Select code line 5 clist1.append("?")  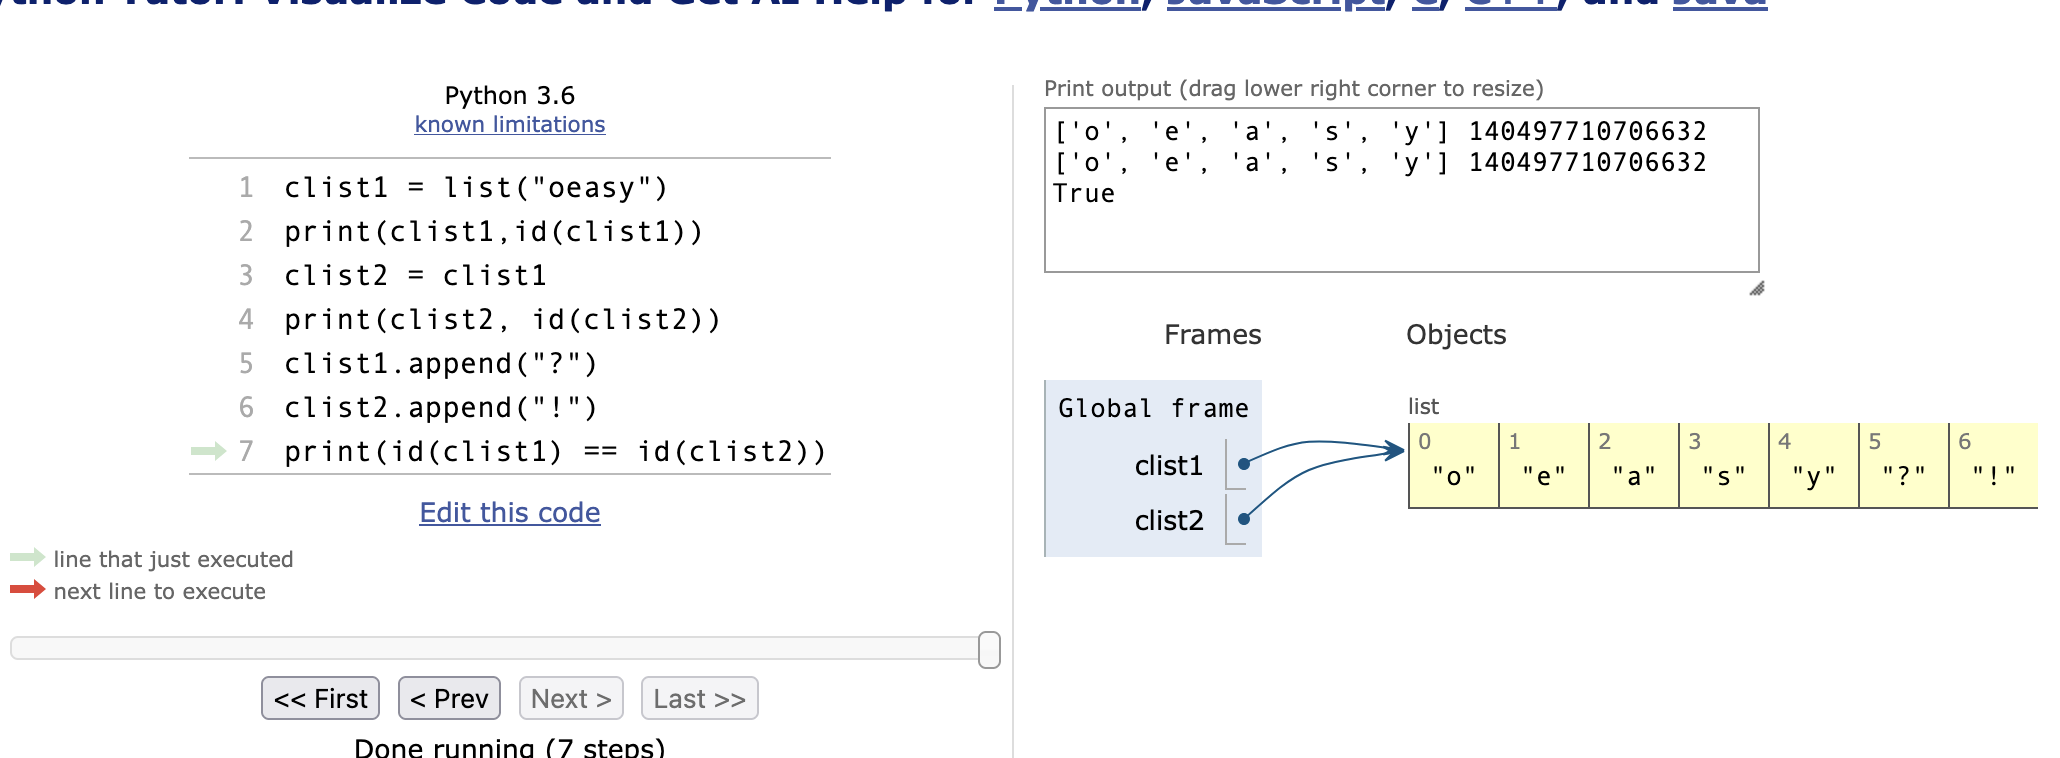(x=441, y=364)
